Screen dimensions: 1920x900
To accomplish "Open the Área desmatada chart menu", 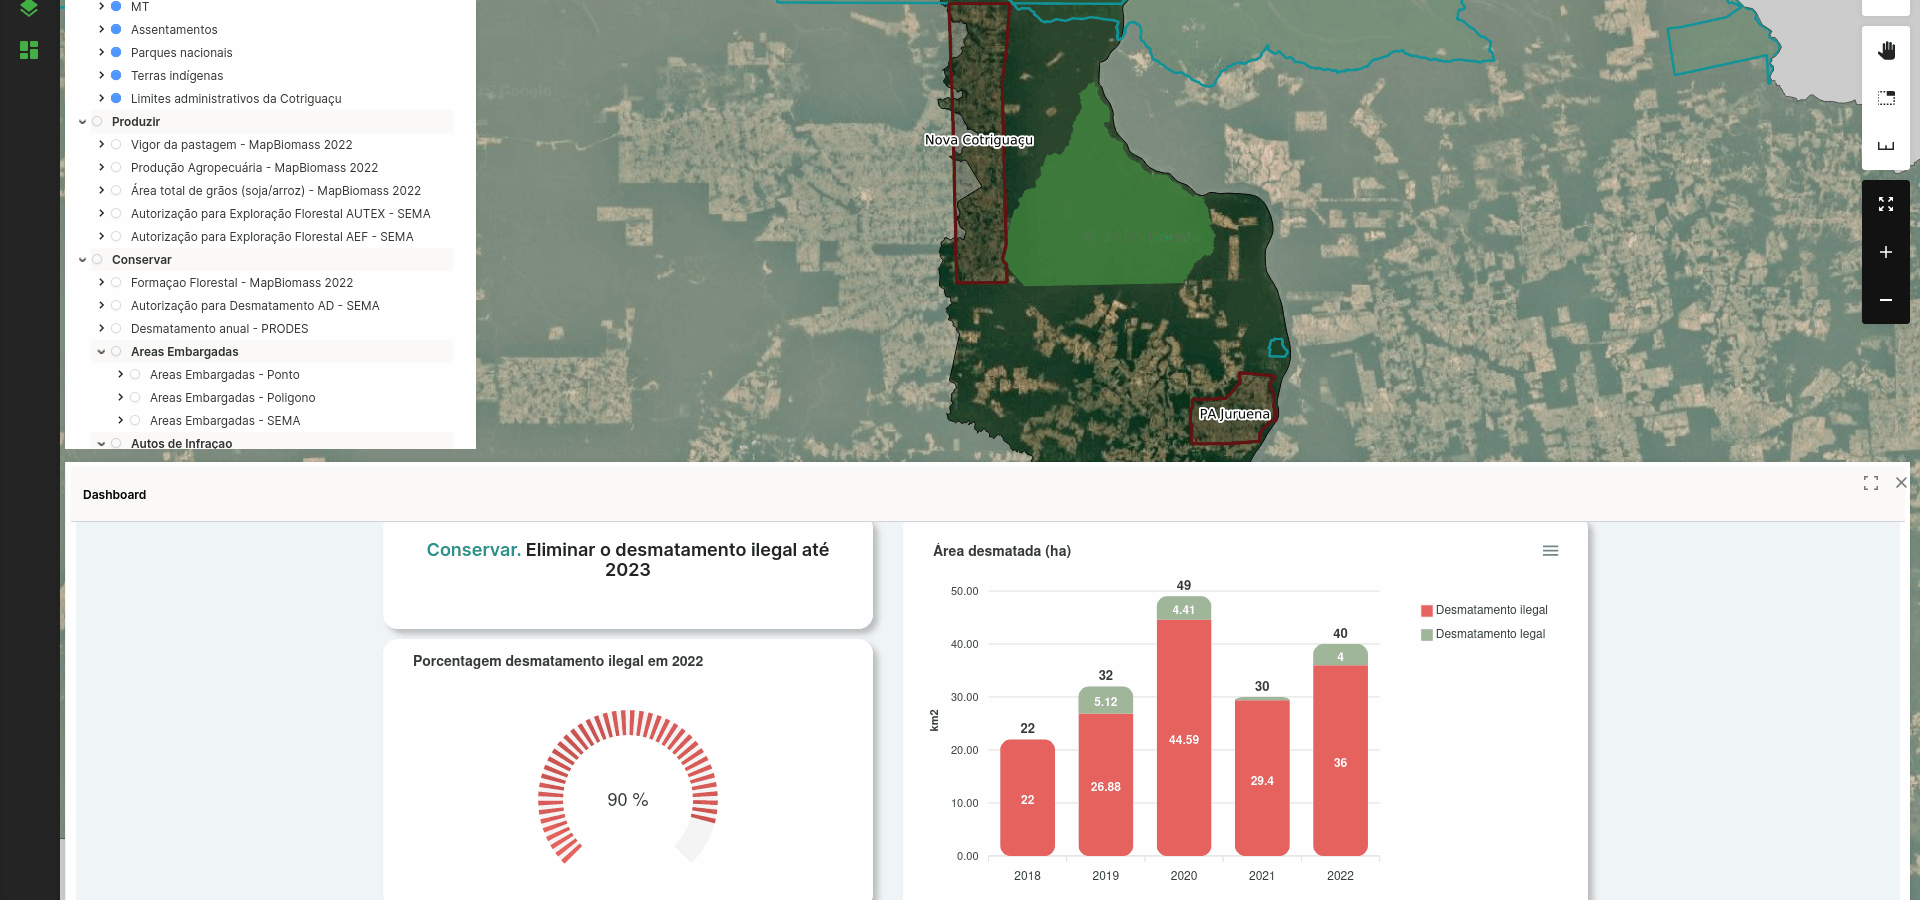I will (1550, 551).
